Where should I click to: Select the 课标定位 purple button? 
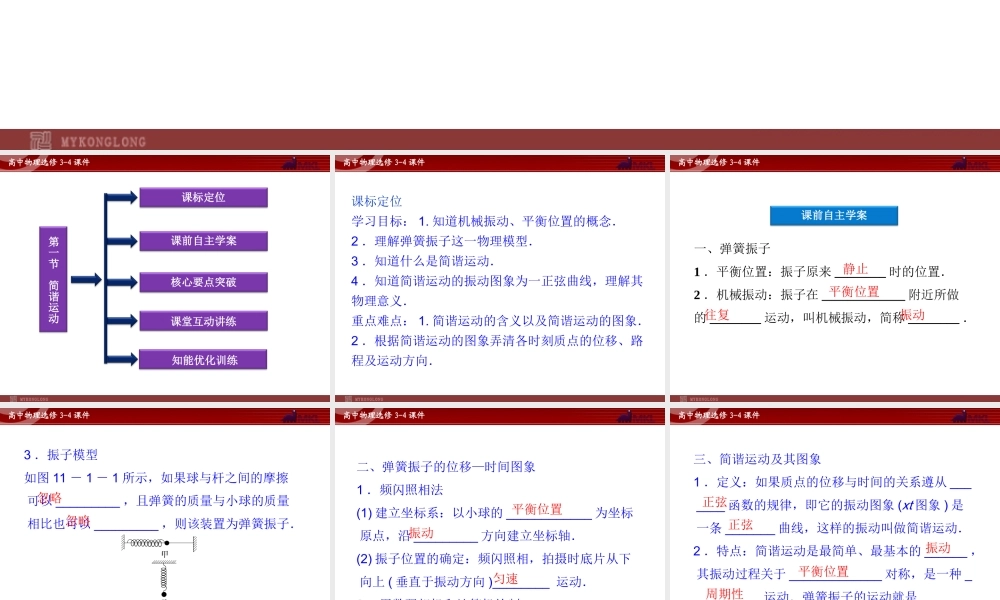tap(204, 198)
